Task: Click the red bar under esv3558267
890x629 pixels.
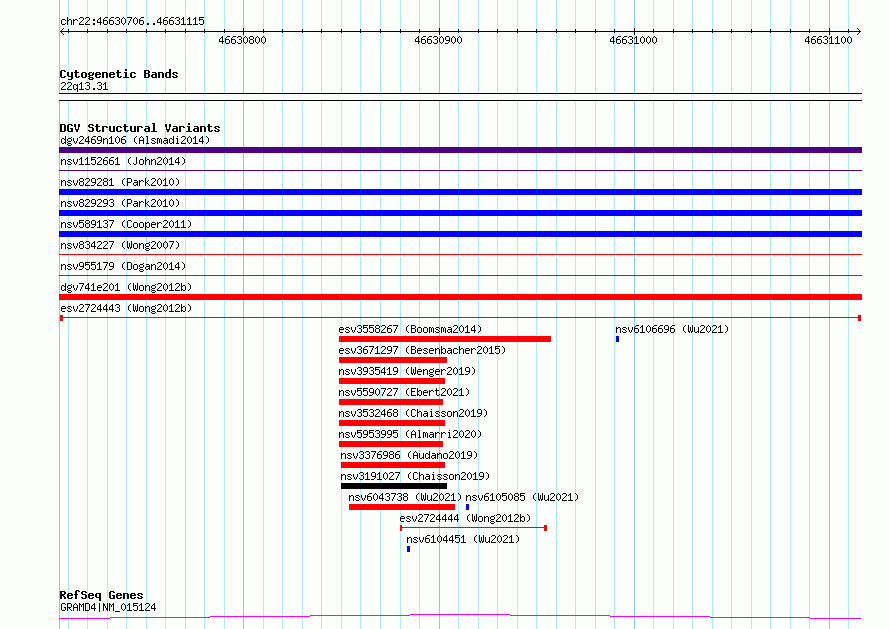Action: coord(445,339)
